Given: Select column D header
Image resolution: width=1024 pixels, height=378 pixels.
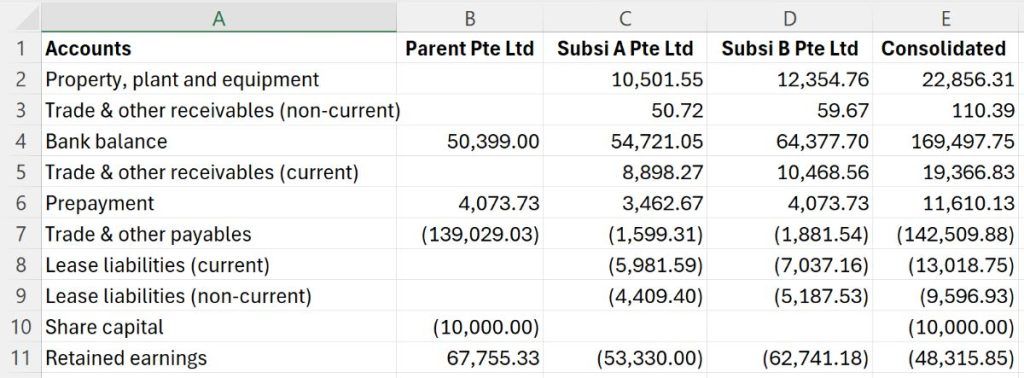Looking at the screenshot, I should click(790, 18).
